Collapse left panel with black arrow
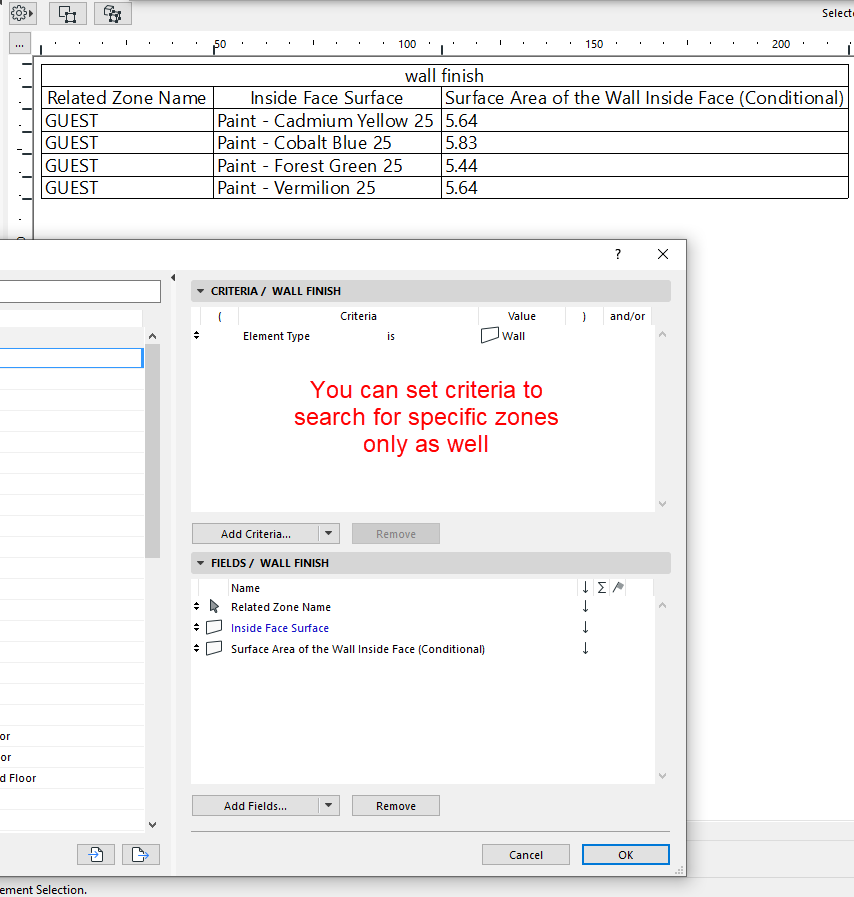854x897 pixels. pyautogui.click(x=173, y=277)
